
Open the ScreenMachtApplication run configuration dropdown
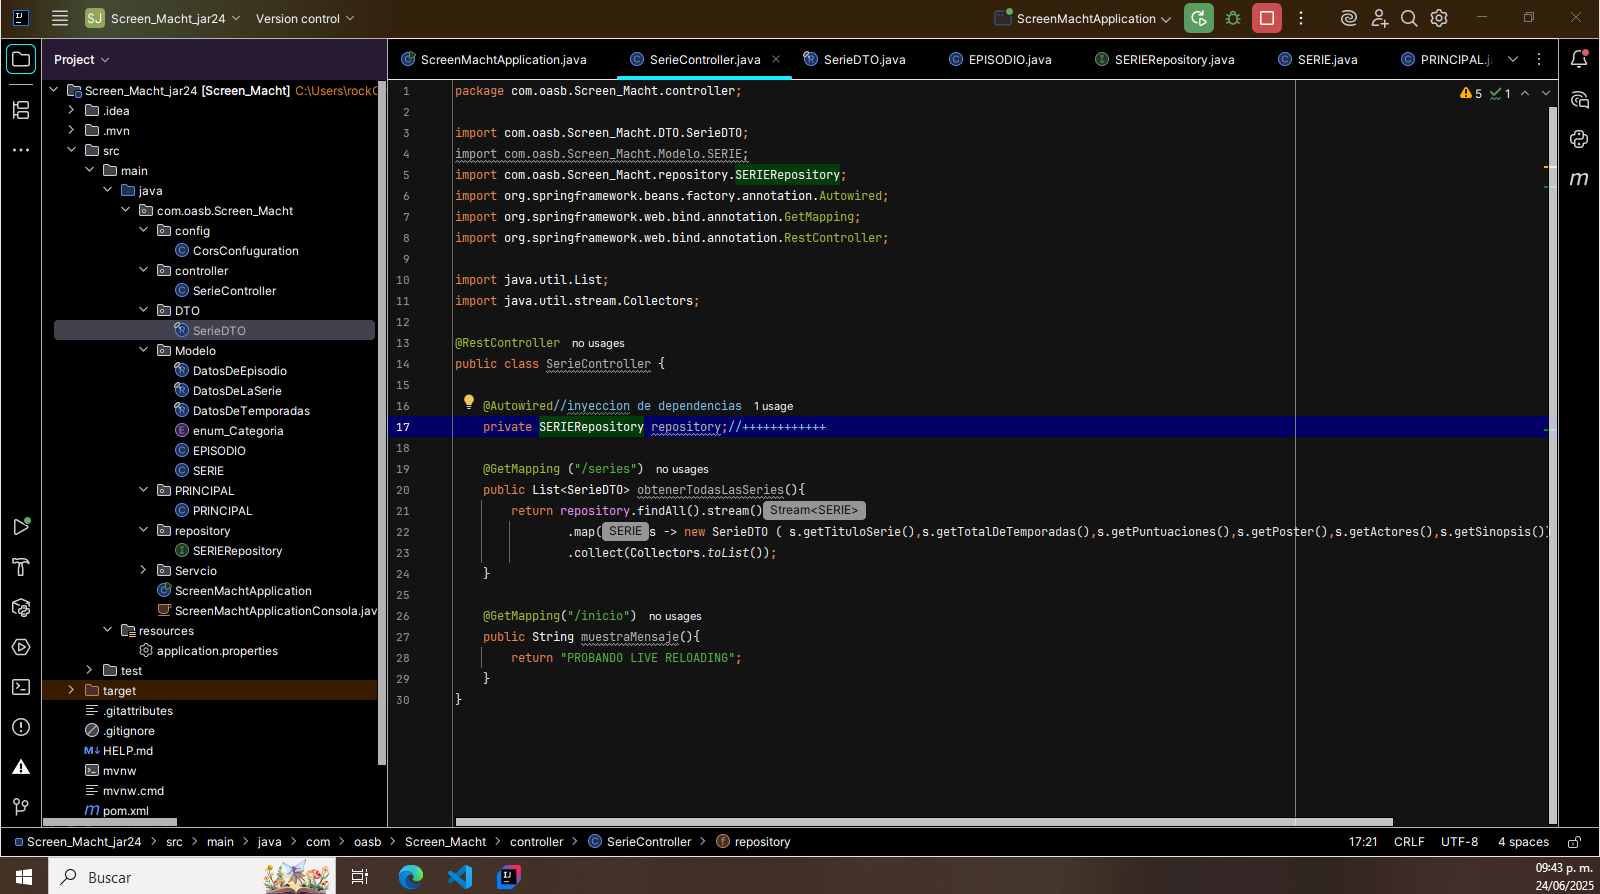(x=1083, y=18)
